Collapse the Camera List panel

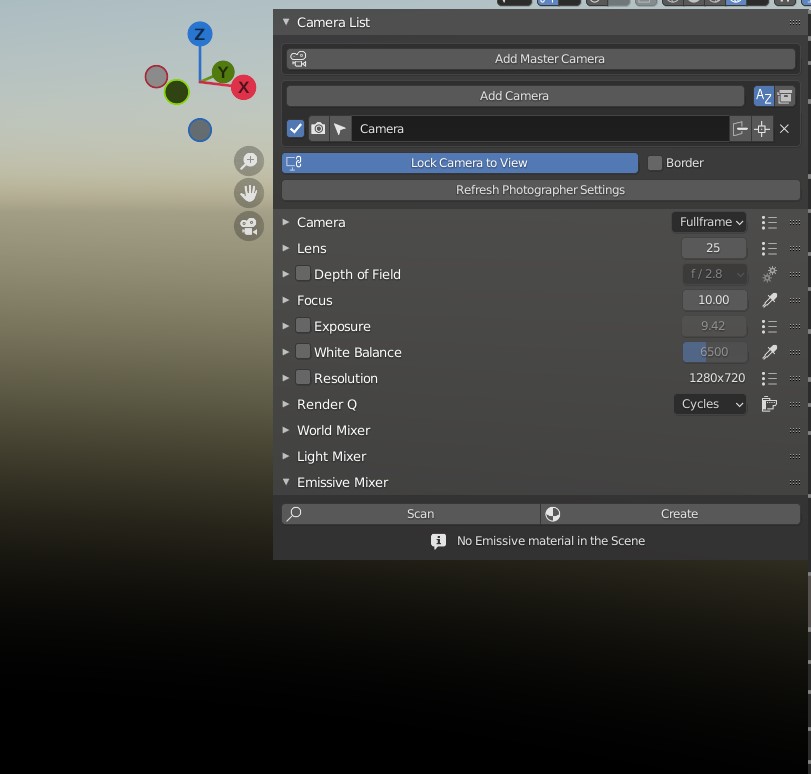point(286,22)
